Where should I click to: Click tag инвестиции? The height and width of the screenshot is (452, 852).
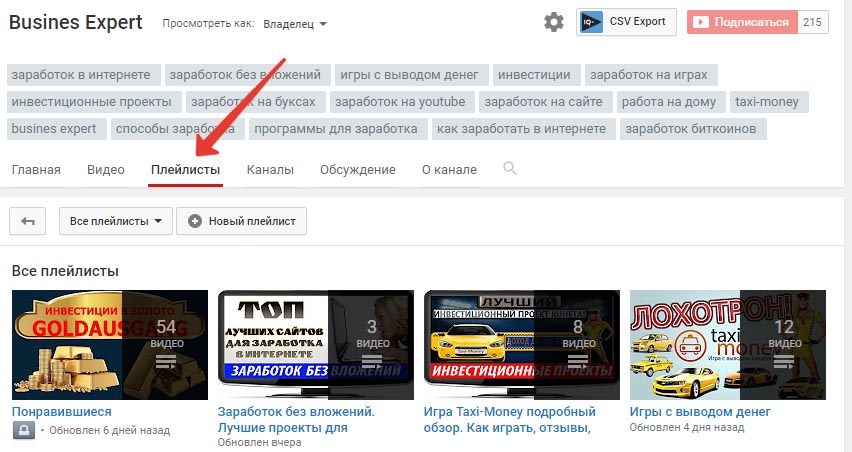point(537,75)
